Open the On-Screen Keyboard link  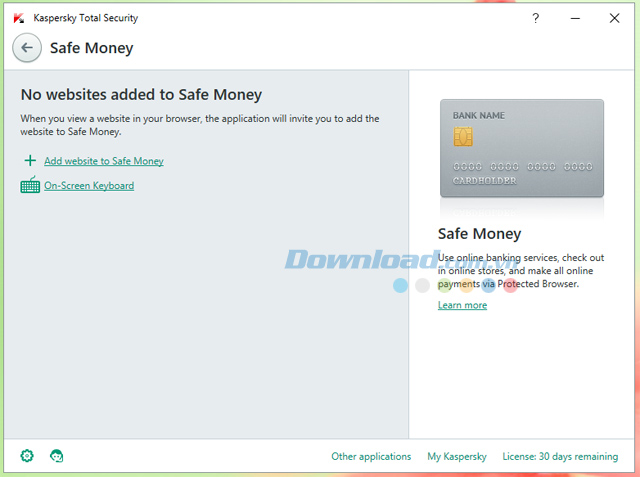tap(89, 186)
